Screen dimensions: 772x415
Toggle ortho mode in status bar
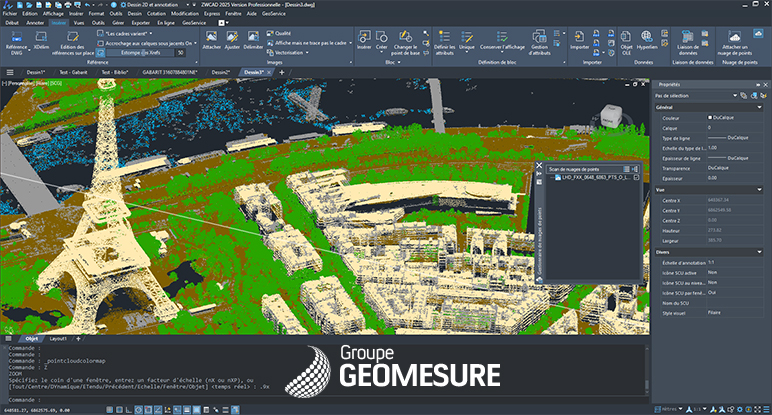129,410
